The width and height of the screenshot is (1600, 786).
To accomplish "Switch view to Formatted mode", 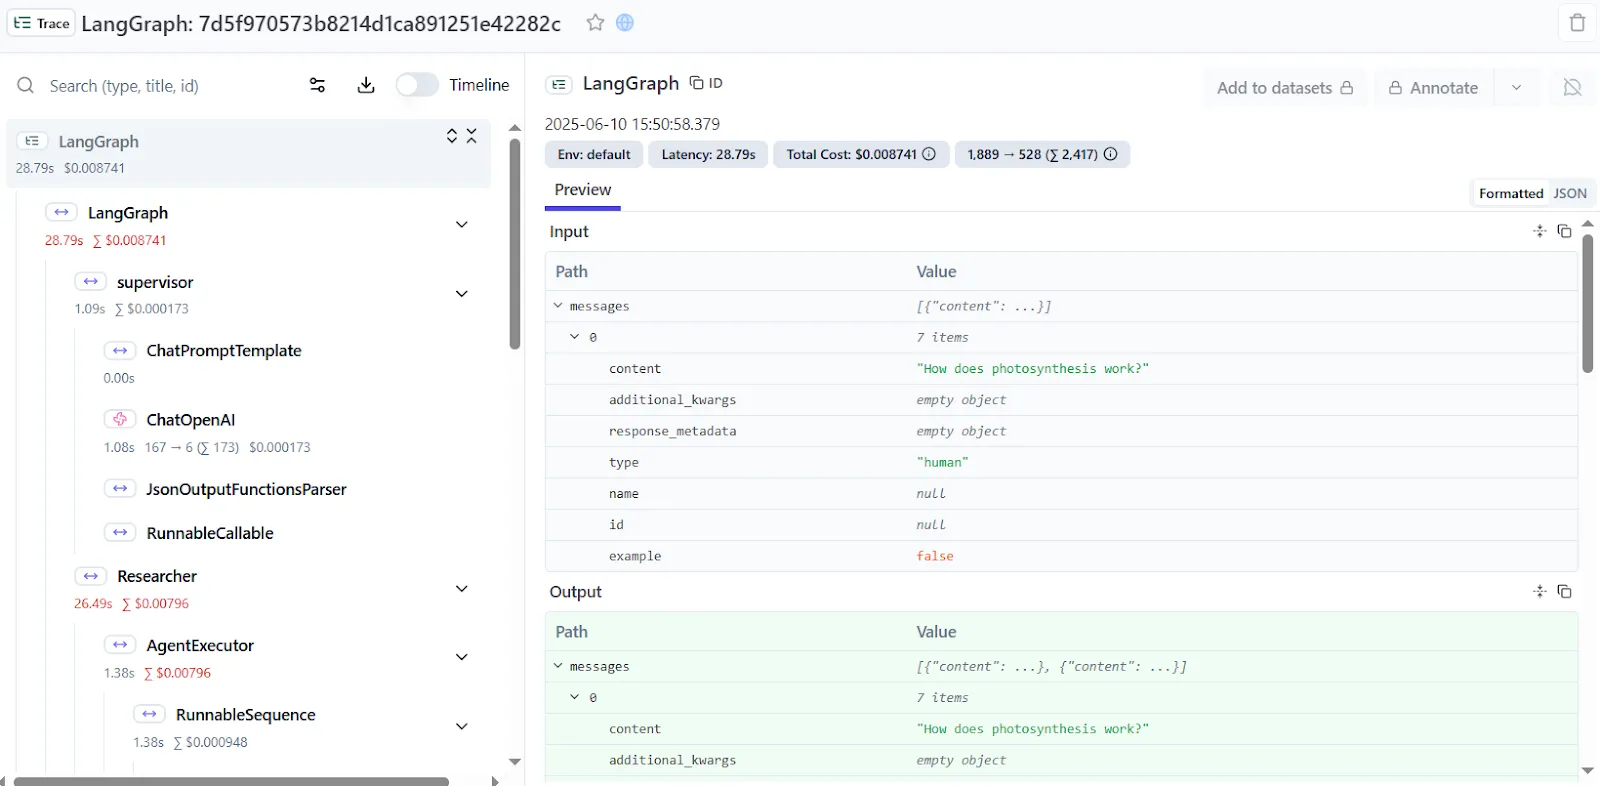I will pyautogui.click(x=1510, y=193).
